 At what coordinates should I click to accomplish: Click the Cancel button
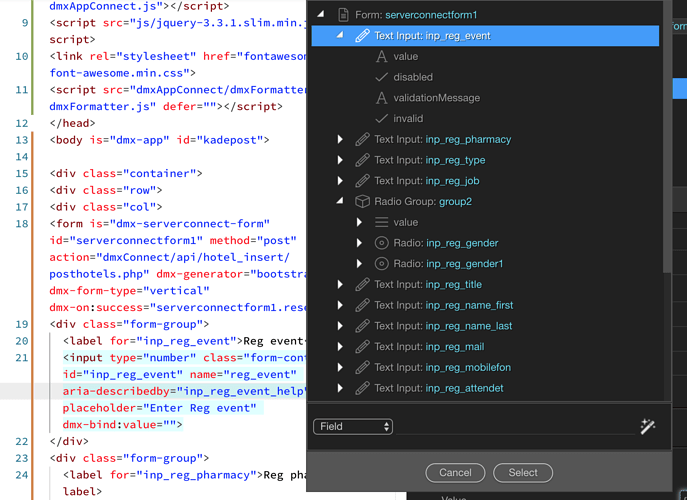coord(455,473)
